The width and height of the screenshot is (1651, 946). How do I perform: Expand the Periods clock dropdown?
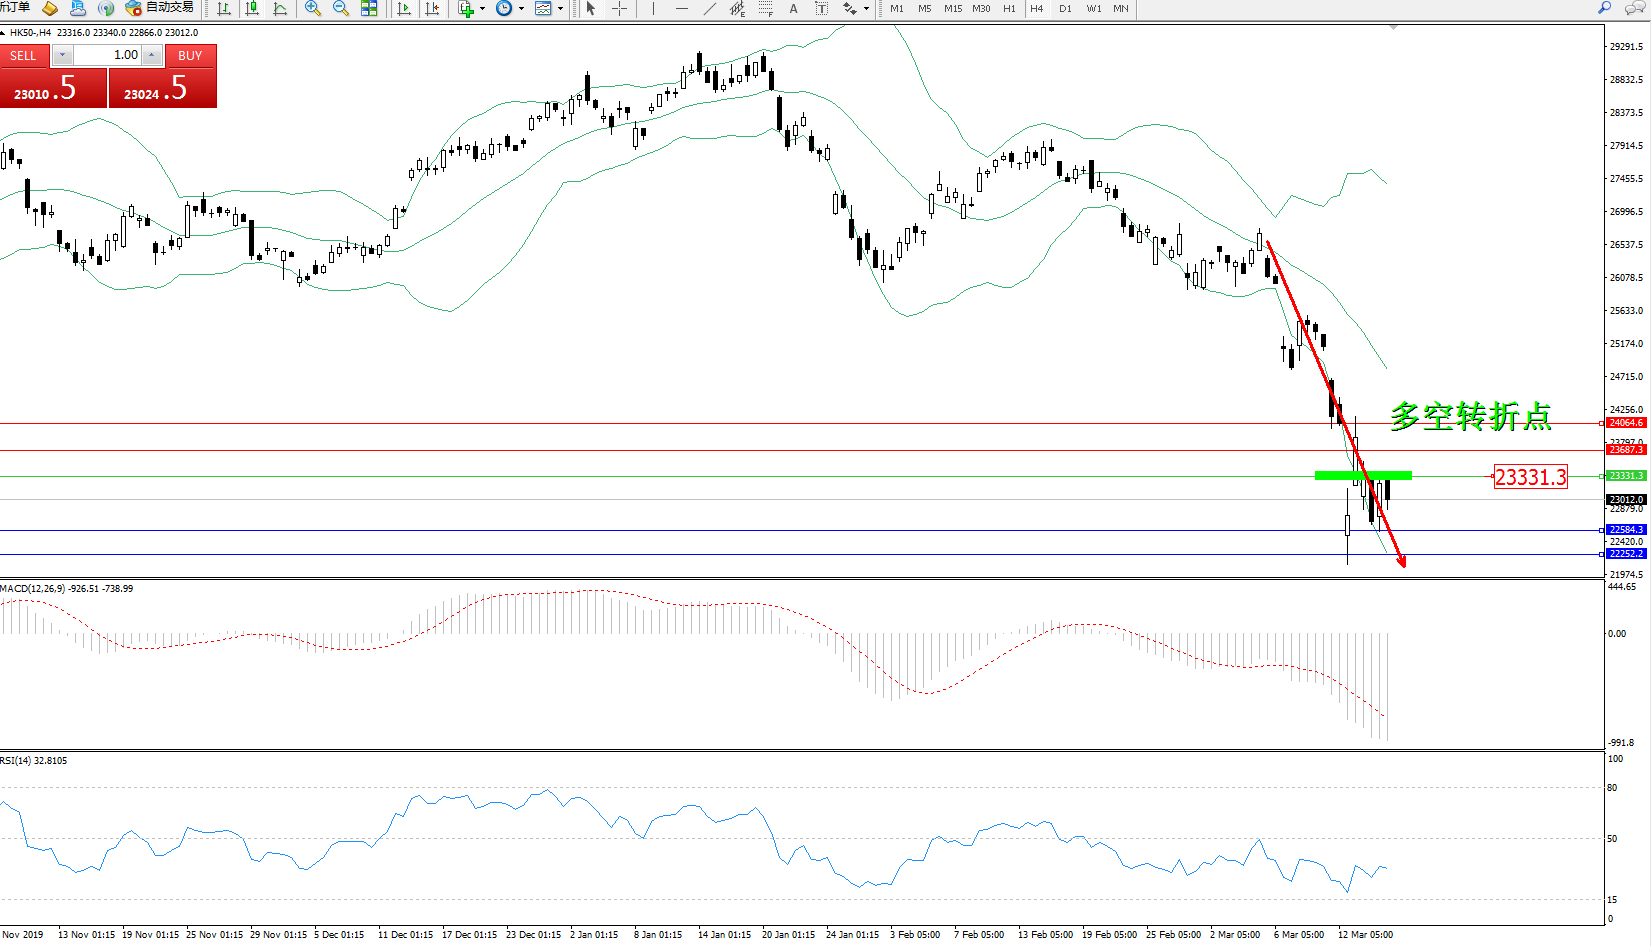521,9
